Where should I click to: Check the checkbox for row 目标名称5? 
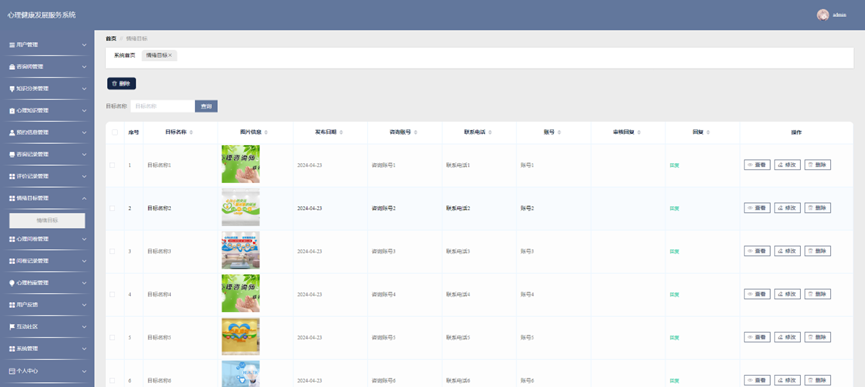(113, 337)
